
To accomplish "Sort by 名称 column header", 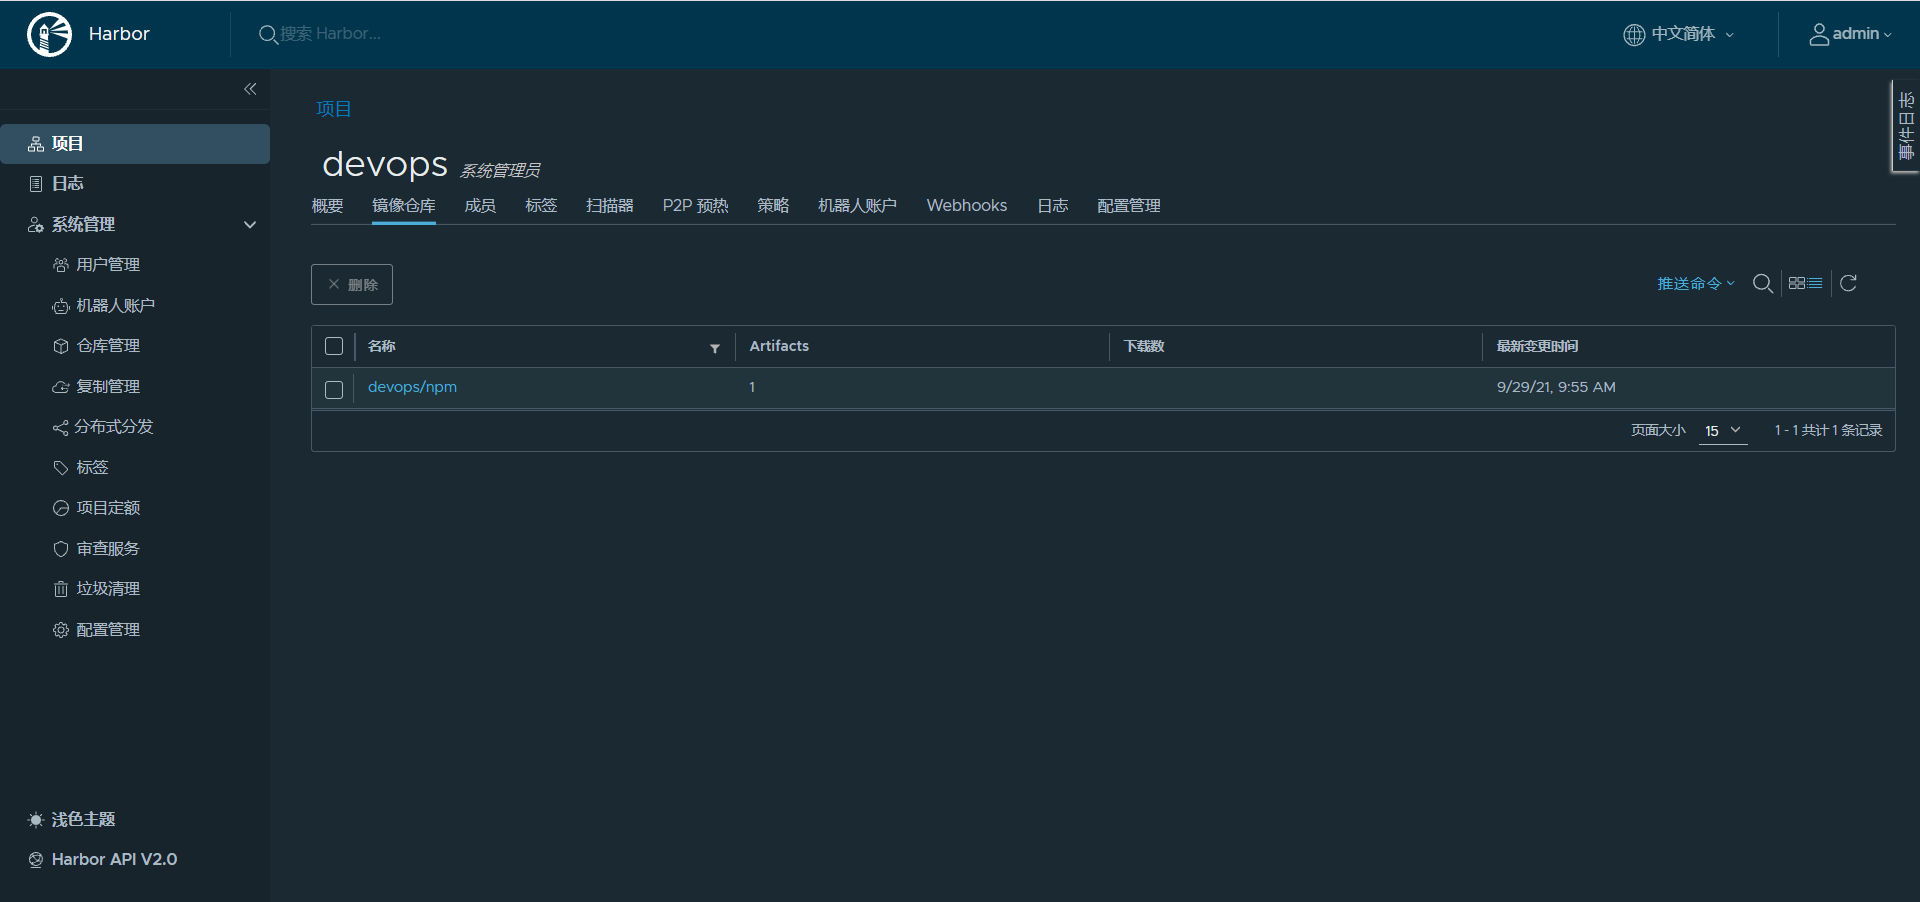I will point(382,346).
